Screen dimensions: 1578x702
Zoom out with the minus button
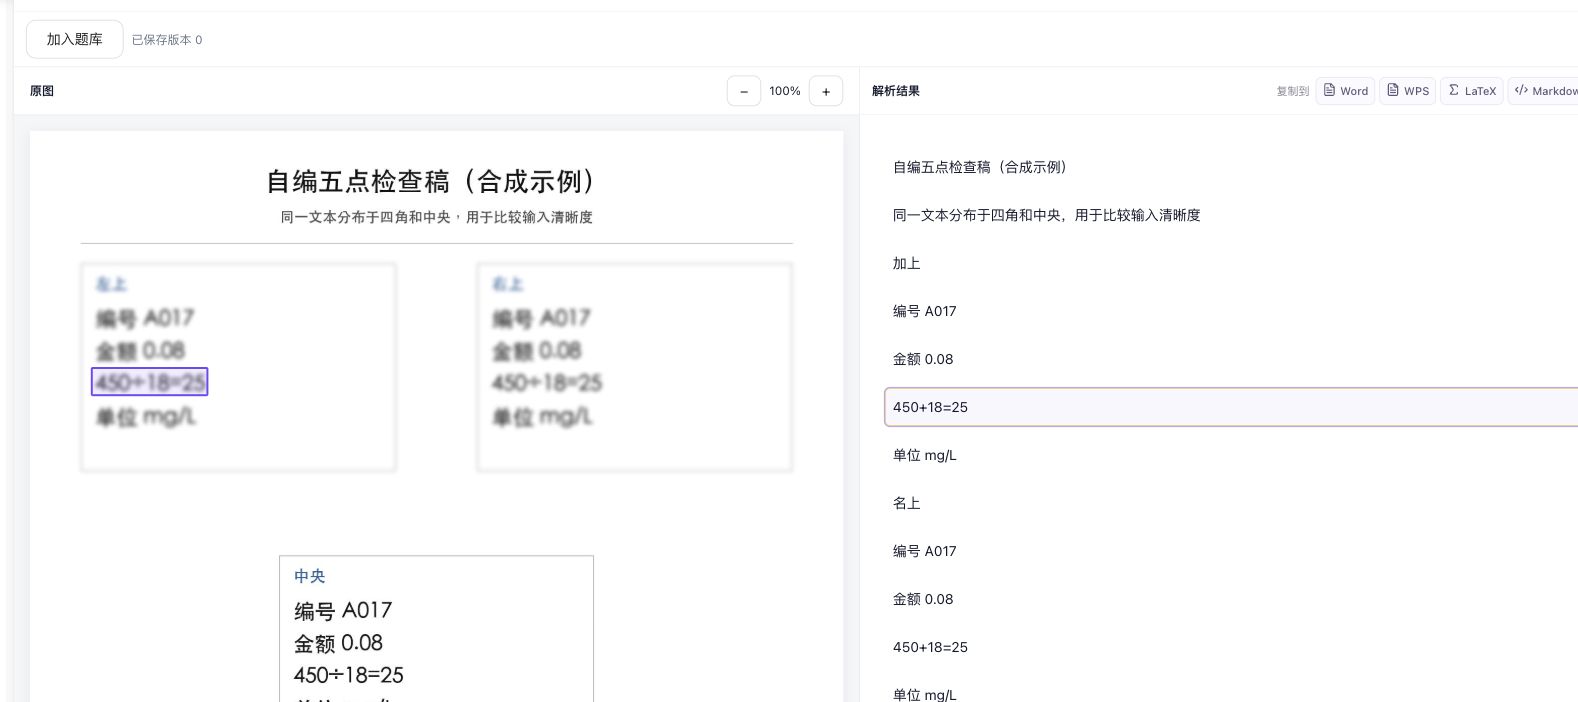coord(743,91)
